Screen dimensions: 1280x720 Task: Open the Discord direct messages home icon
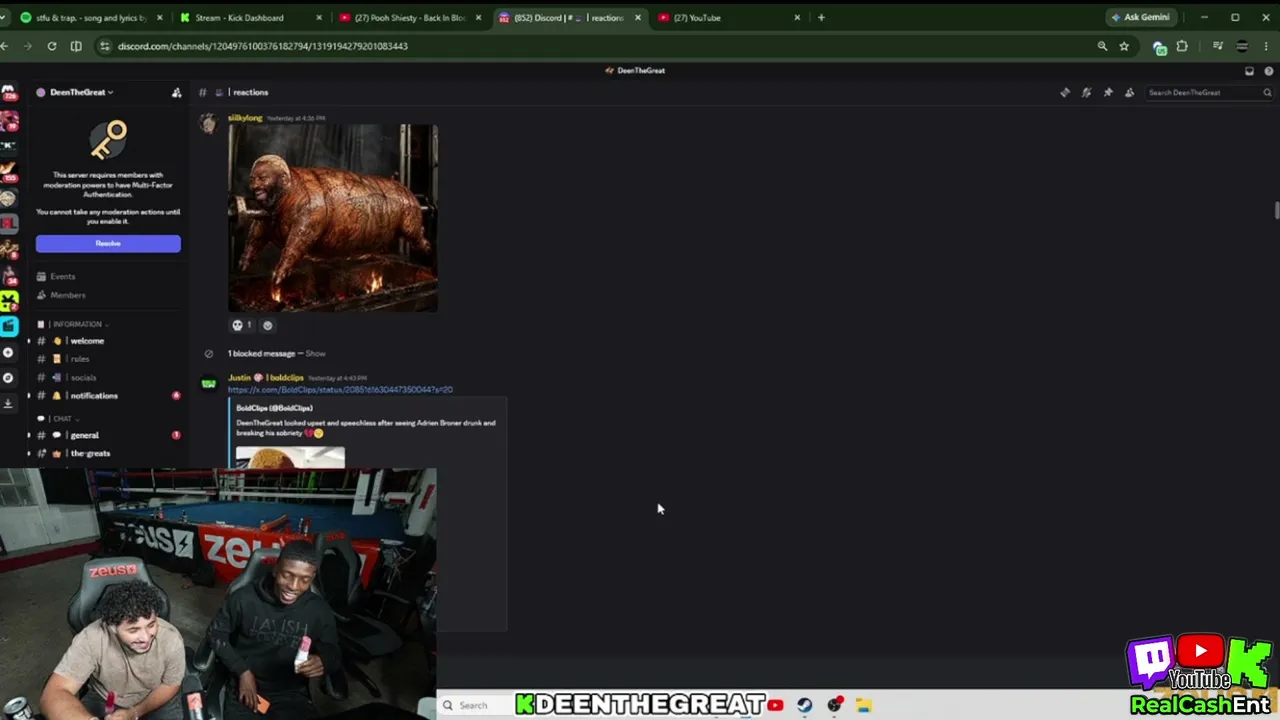pos(9,93)
